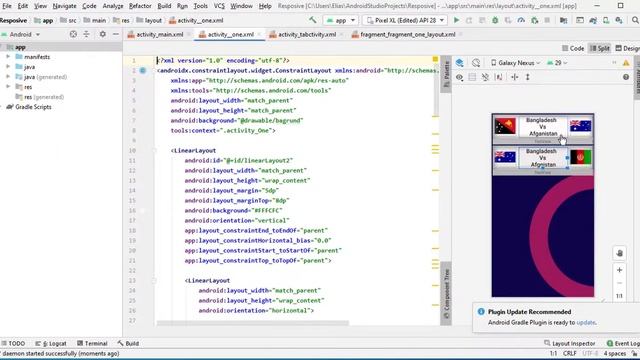Open the Layout Inspector
Screen dimensions: 640x360
(569, 344)
